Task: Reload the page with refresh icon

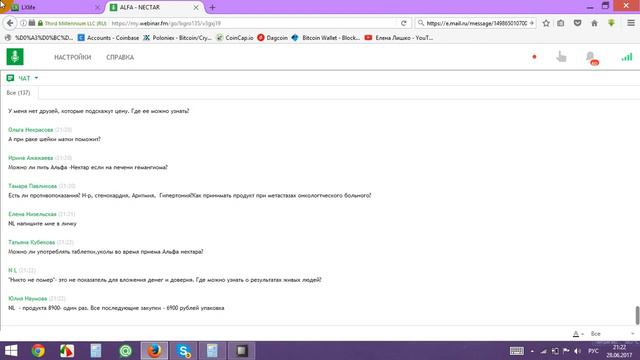Action: click(404, 23)
